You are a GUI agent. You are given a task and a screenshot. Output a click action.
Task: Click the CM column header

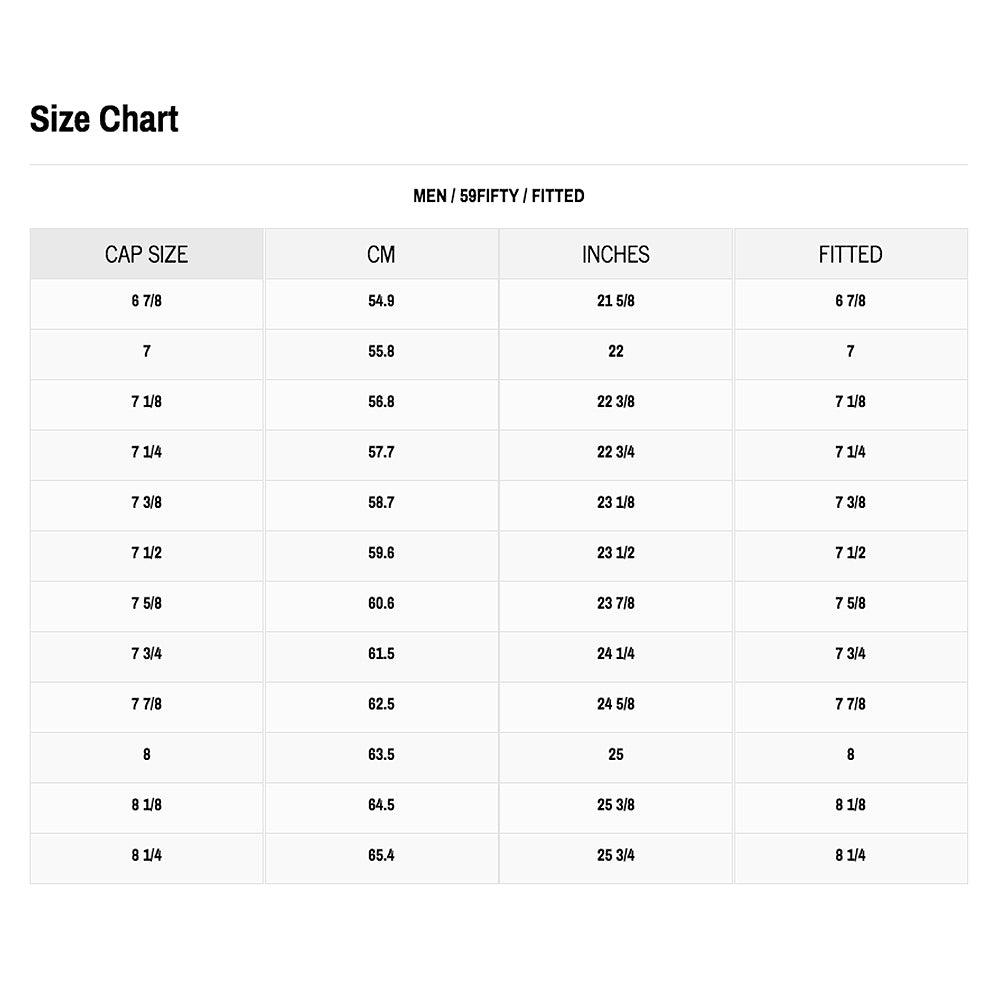pyautogui.click(x=381, y=254)
